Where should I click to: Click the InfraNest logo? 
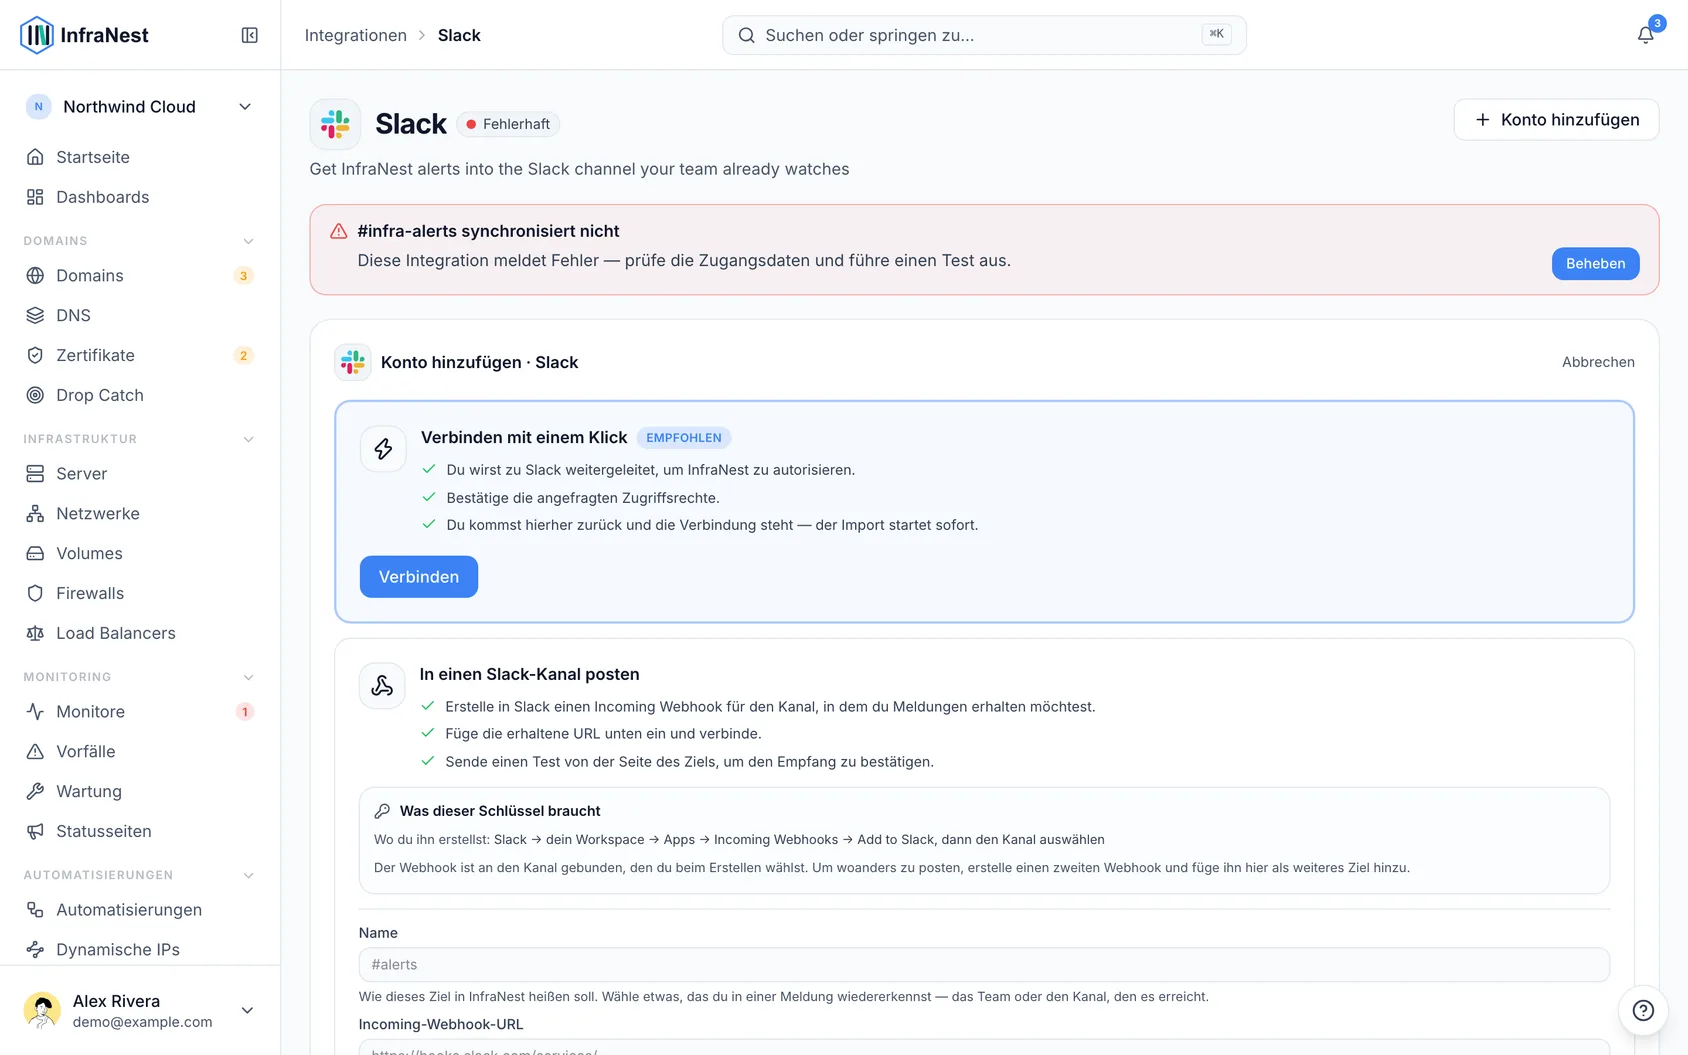point(84,35)
